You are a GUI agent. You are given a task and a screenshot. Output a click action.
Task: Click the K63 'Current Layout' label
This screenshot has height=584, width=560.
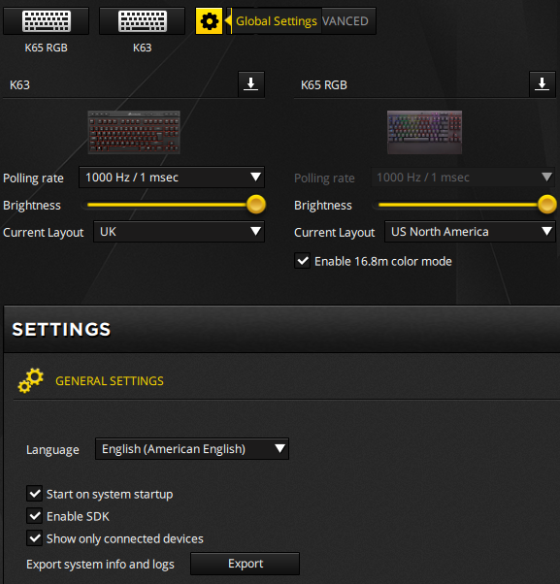click(43, 232)
